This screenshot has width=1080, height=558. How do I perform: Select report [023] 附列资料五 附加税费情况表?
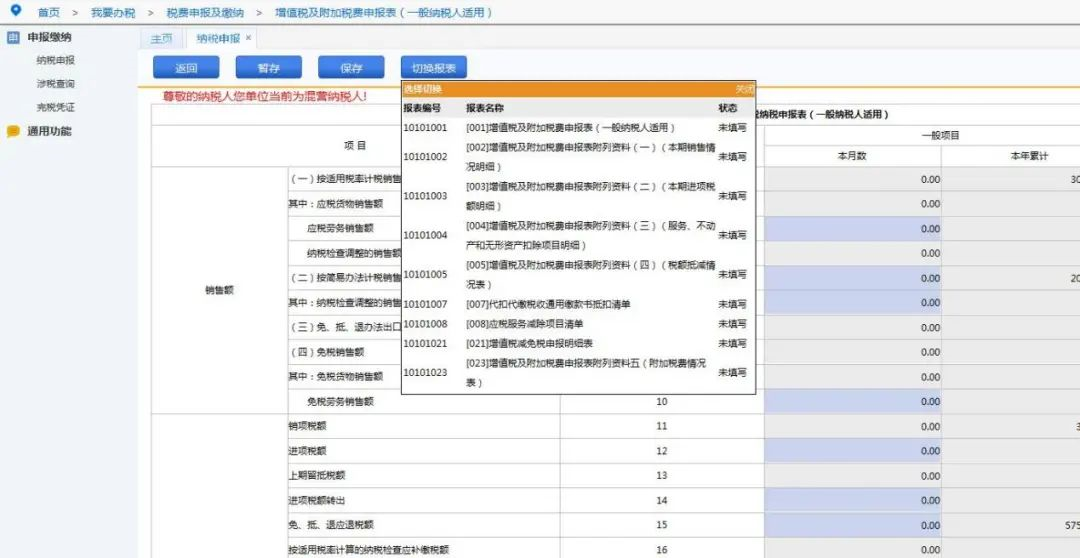tap(587, 373)
